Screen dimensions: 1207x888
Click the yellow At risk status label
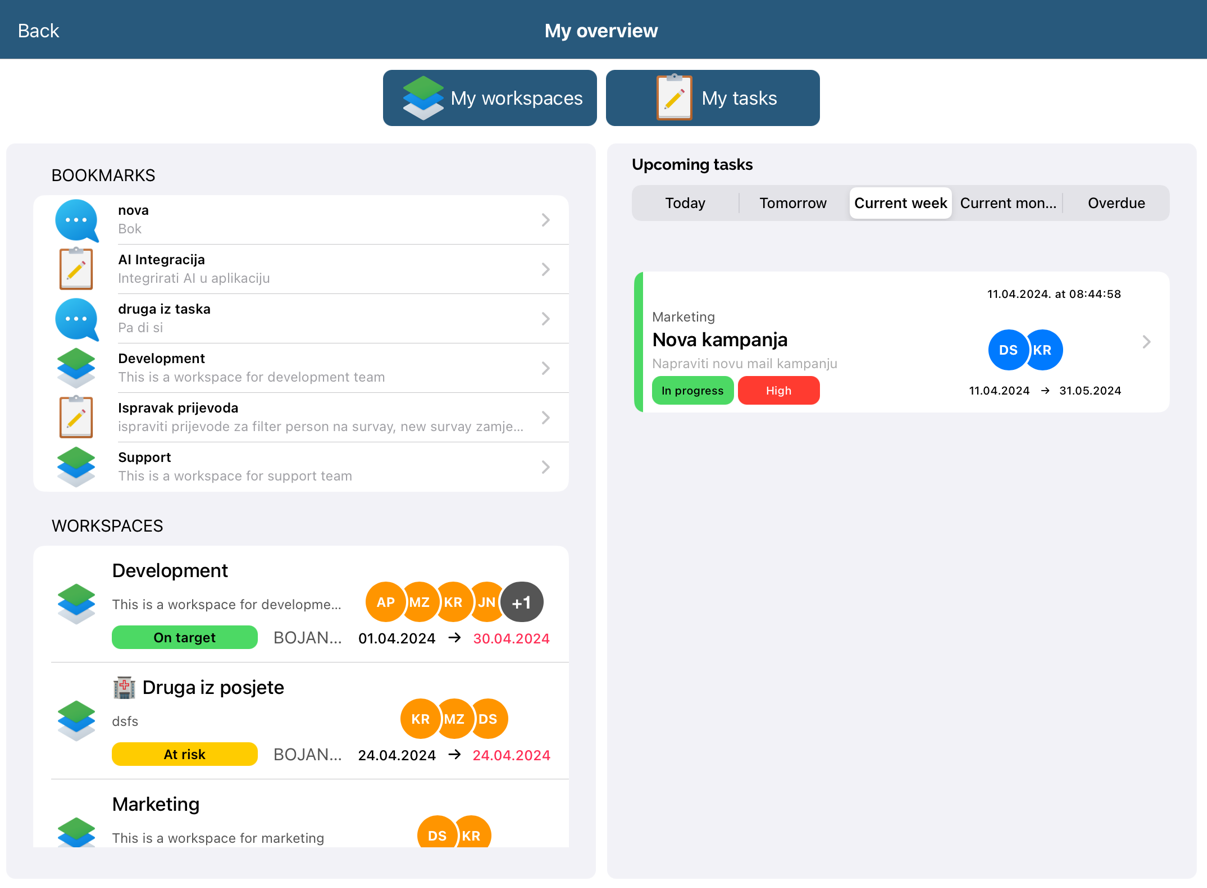tap(184, 755)
